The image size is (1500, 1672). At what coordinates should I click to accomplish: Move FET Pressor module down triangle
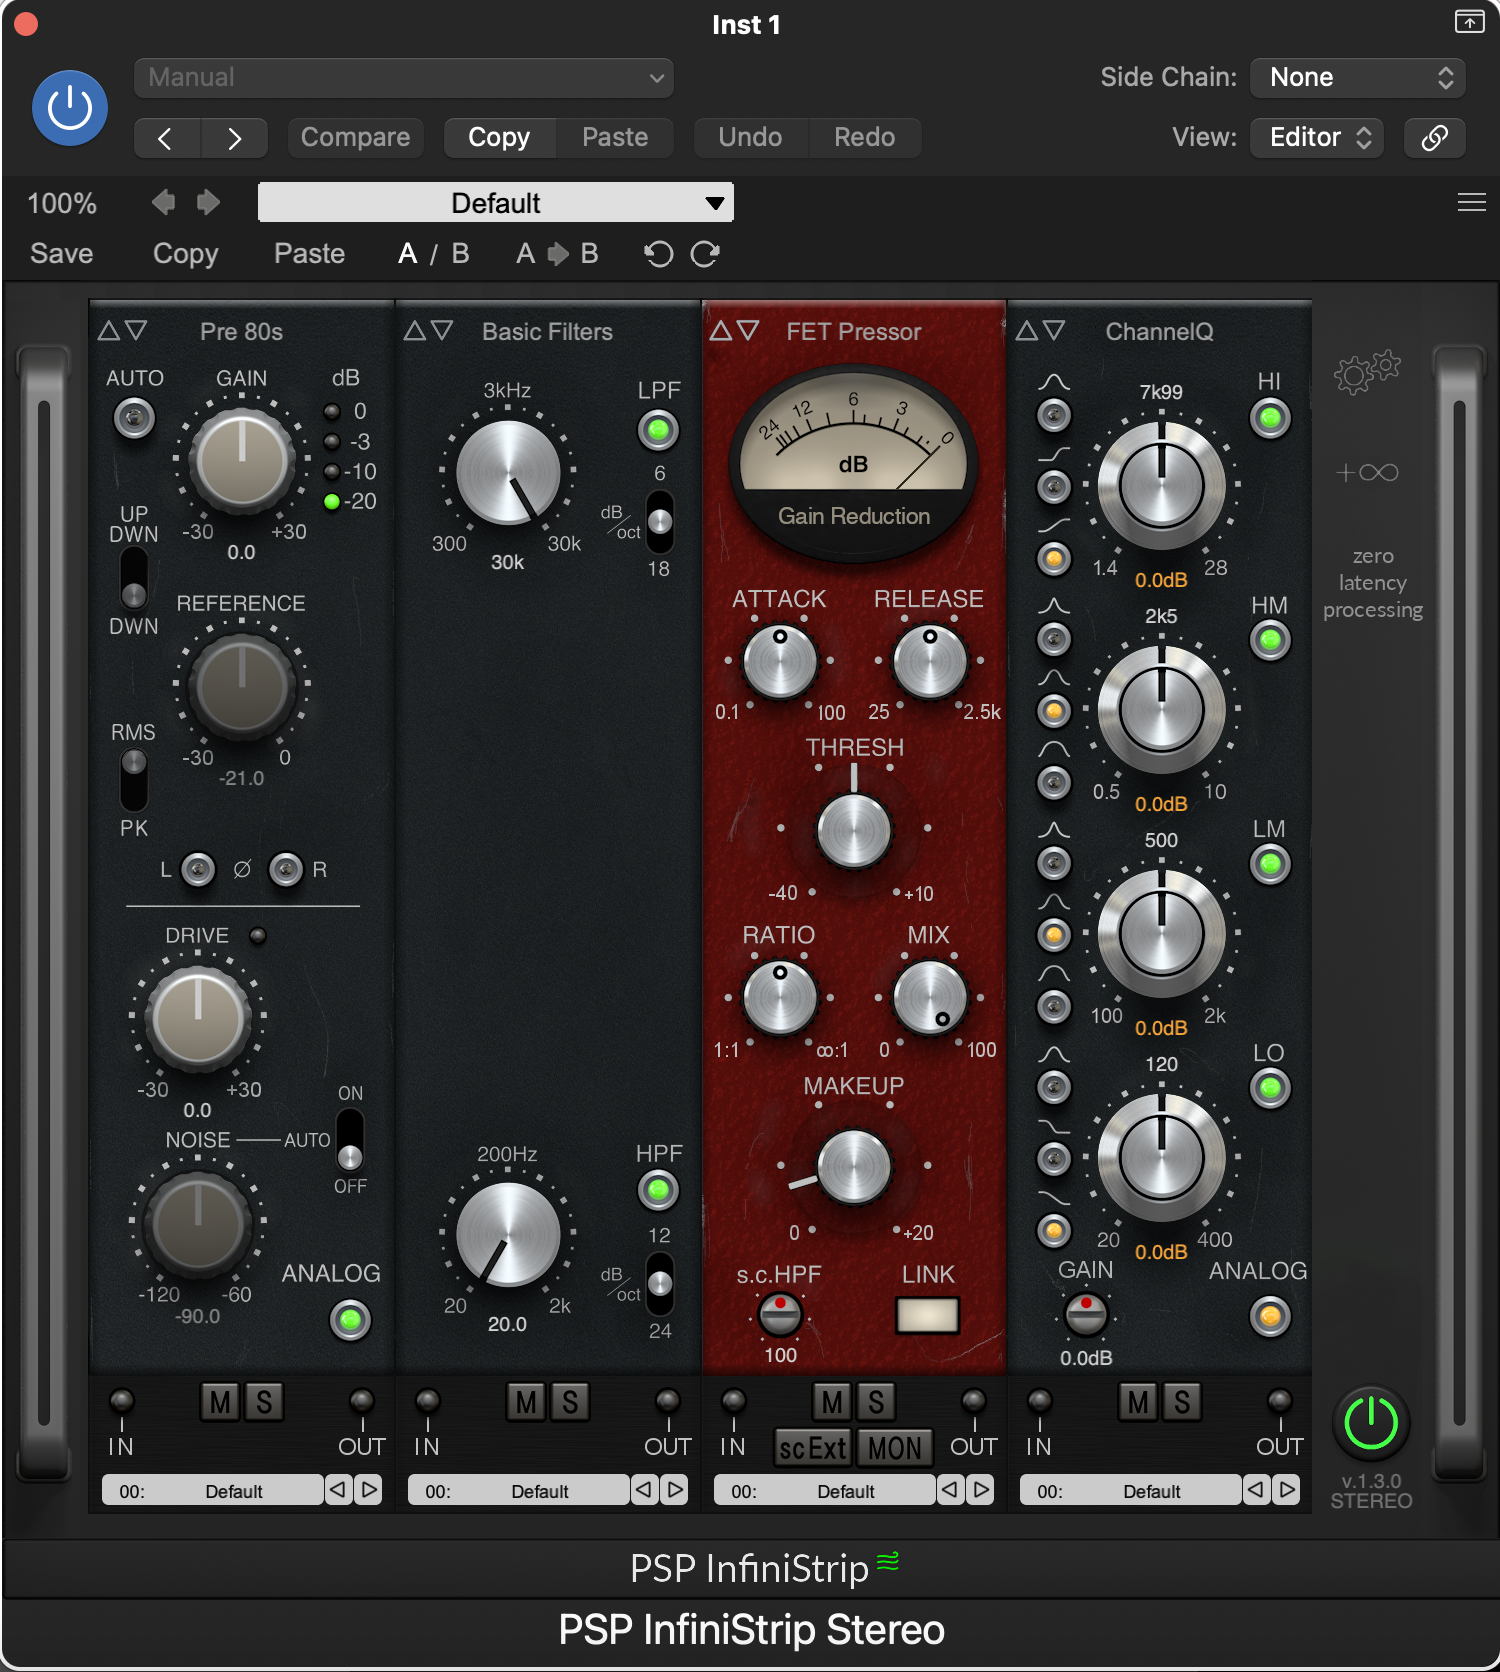(x=748, y=331)
